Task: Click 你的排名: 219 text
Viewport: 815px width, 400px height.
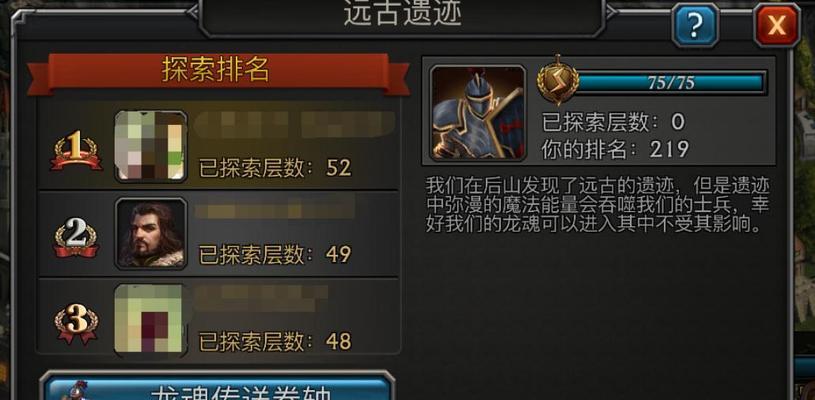Action: click(x=615, y=150)
